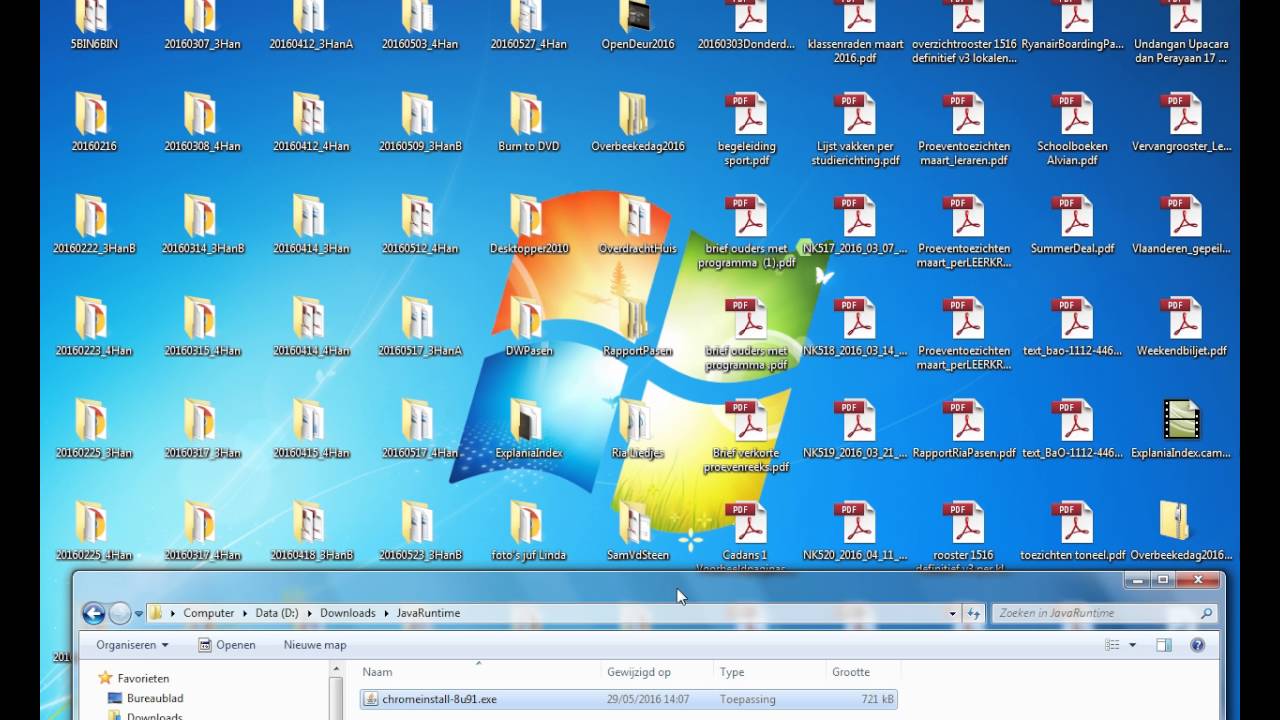This screenshot has width=1280, height=720.
Task: Select the 20160222_3HanB folder
Action: (x=93, y=216)
